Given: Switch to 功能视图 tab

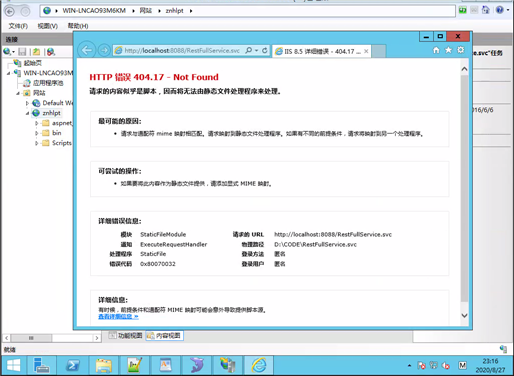Looking at the screenshot, I should [x=126, y=335].
